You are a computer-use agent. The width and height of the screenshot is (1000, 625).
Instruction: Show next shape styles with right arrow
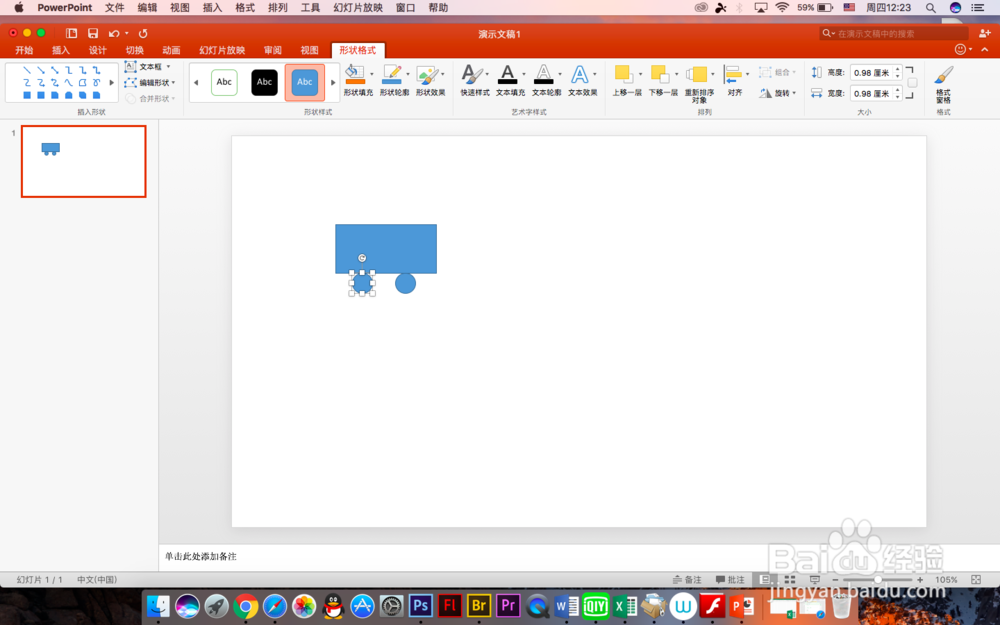click(x=333, y=82)
